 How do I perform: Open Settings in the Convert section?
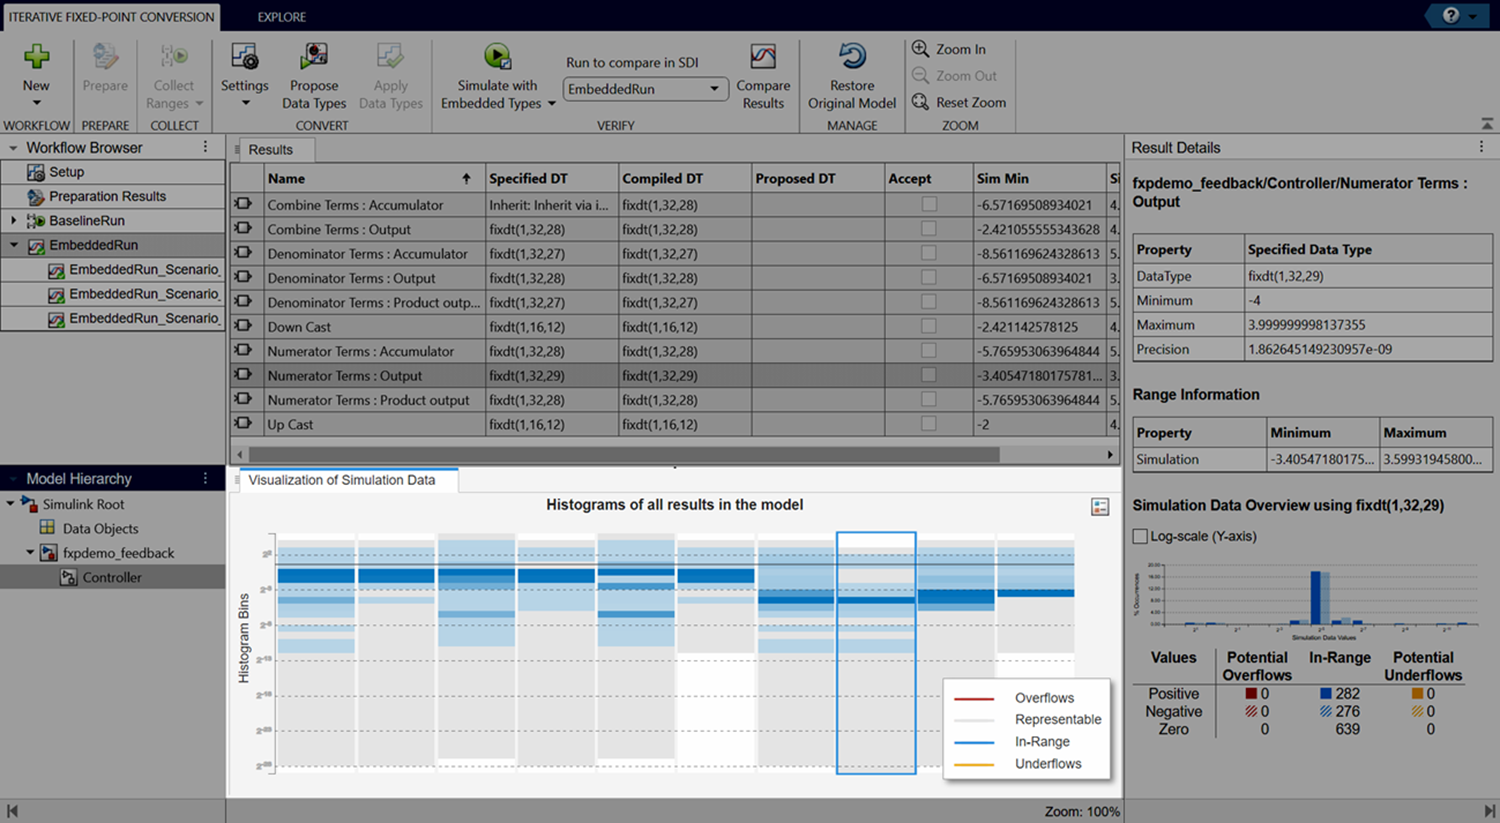point(244,57)
